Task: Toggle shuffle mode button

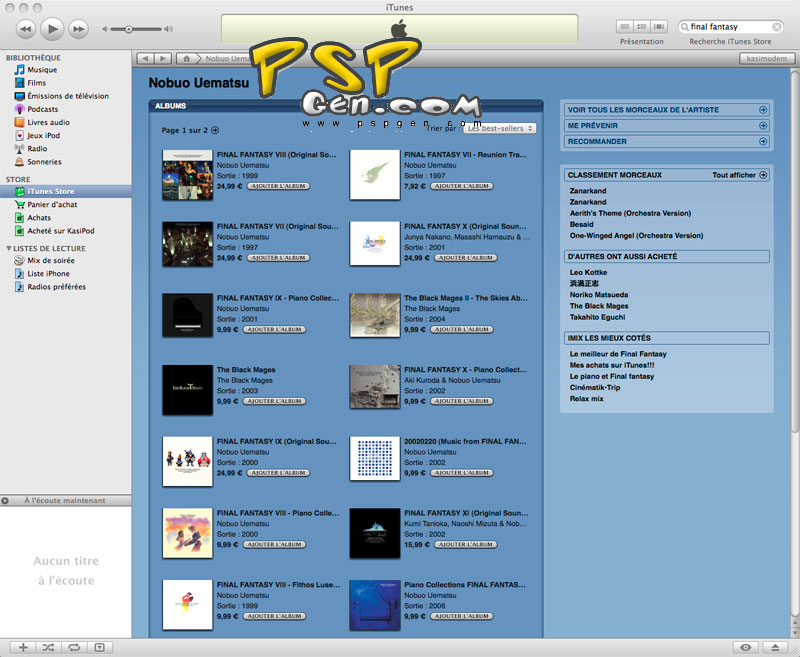Action: (x=48, y=647)
